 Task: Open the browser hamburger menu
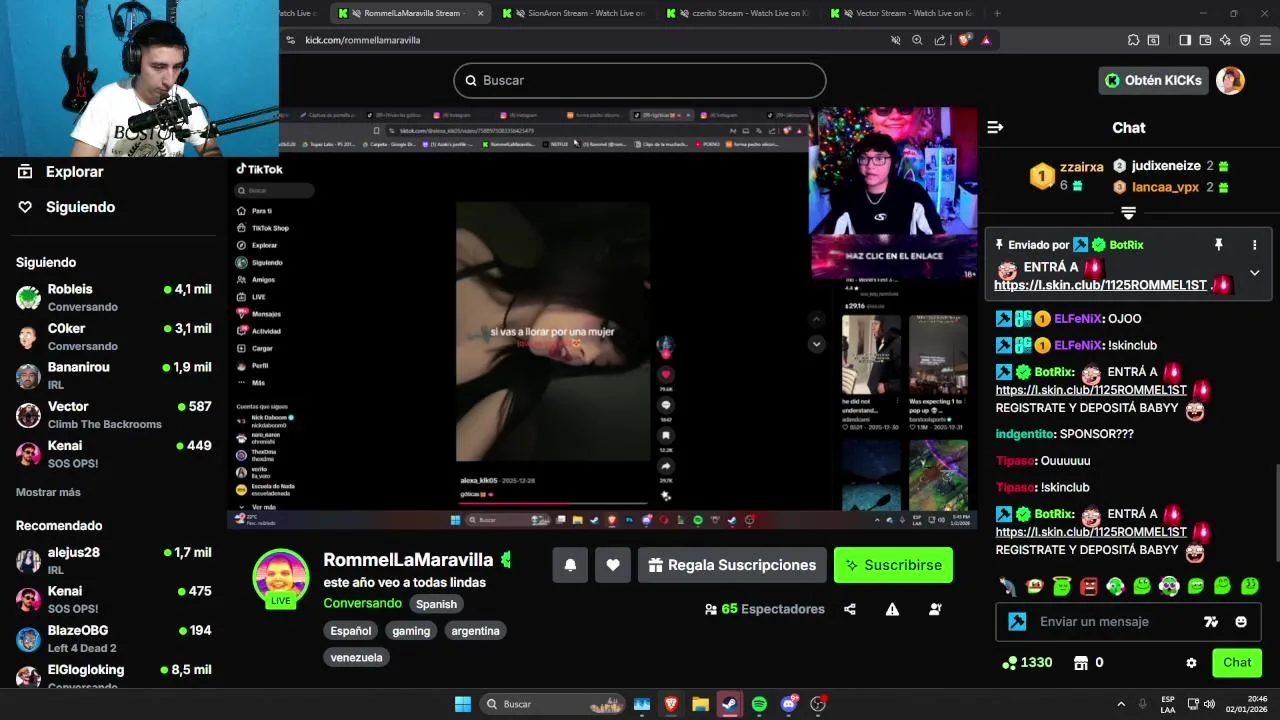click(1265, 40)
